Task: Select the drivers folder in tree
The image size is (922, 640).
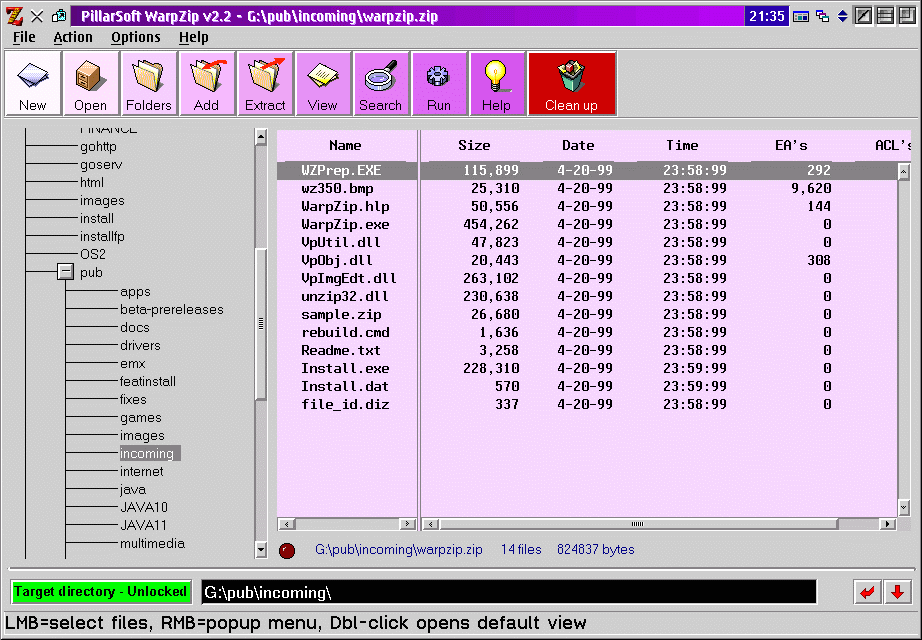Action: 140,345
